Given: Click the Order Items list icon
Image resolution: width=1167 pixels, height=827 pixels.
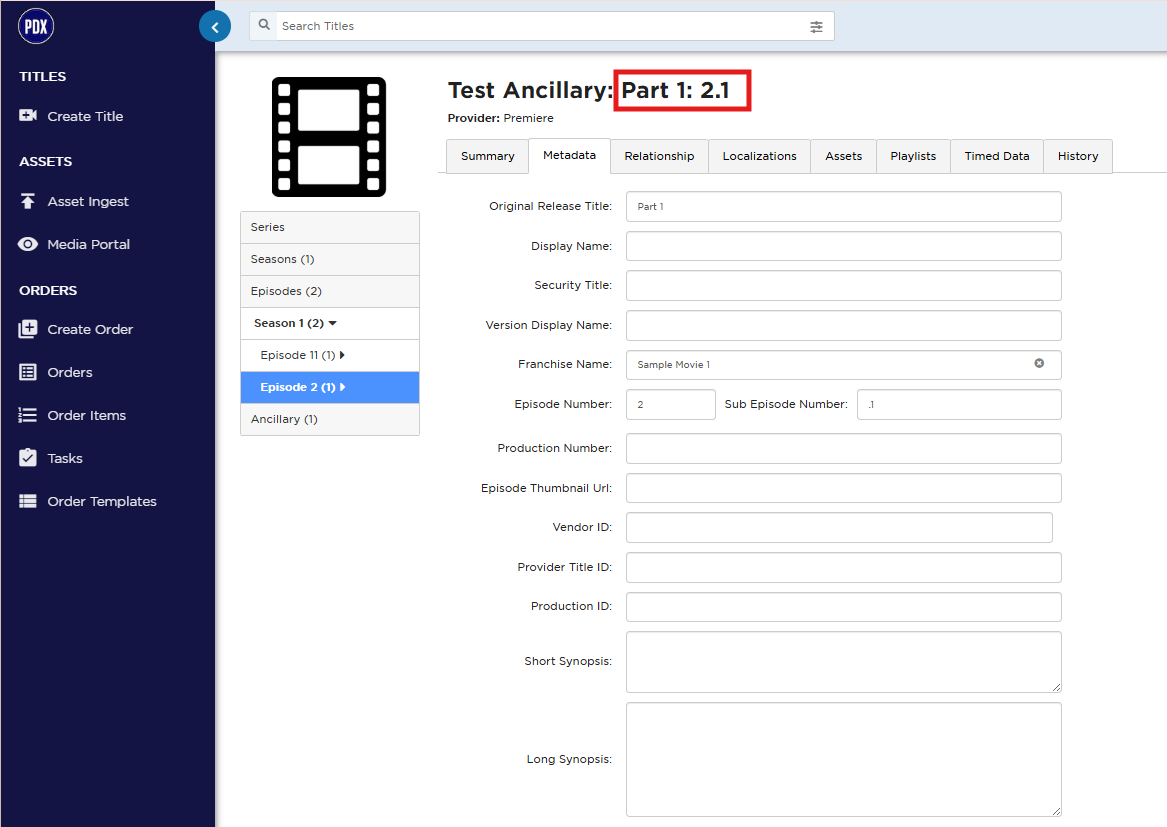Looking at the screenshot, I should (28, 415).
